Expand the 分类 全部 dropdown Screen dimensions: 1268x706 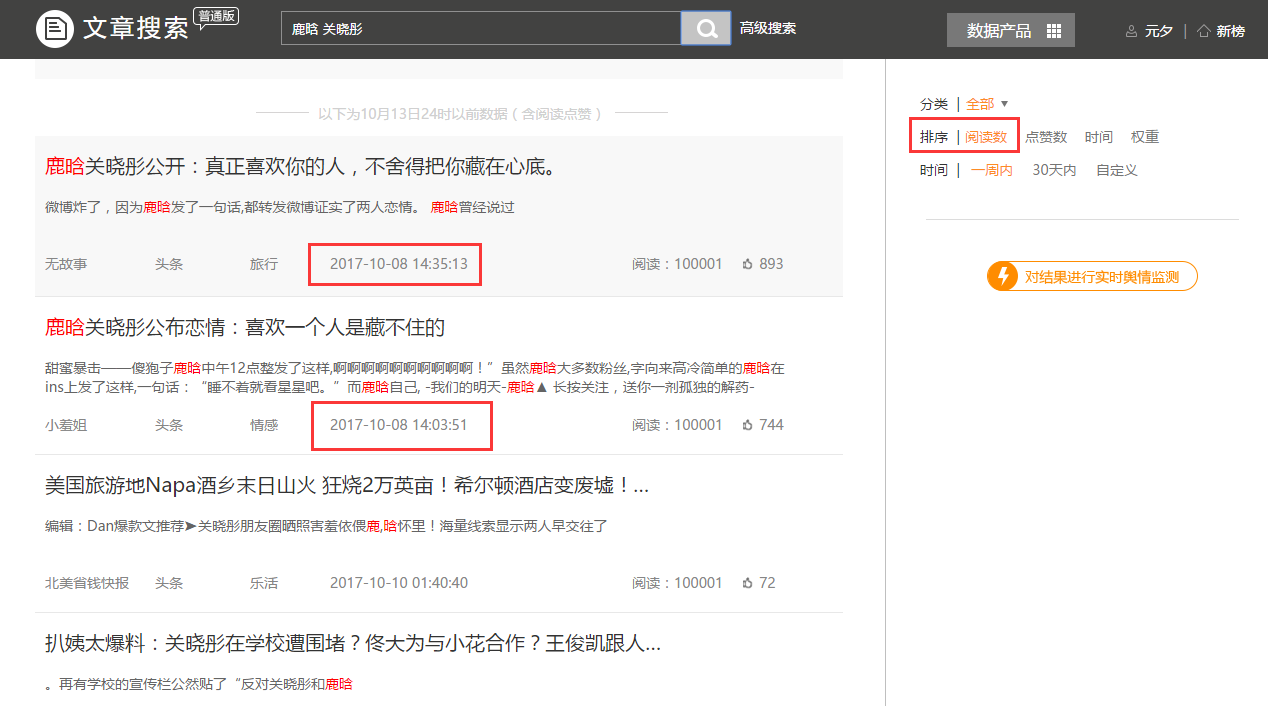(x=987, y=104)
